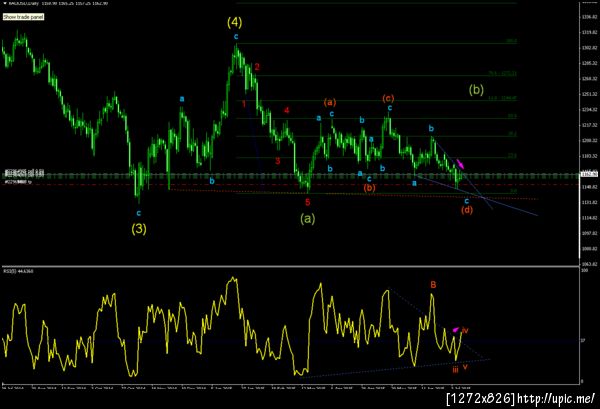Select the yellow (3) wave label
This screenshot has width=600, height=409.
(139, 229)
